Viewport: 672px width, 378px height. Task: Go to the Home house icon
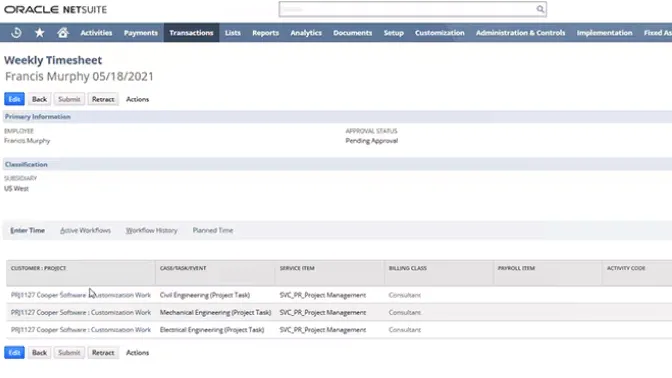[63, 33]
